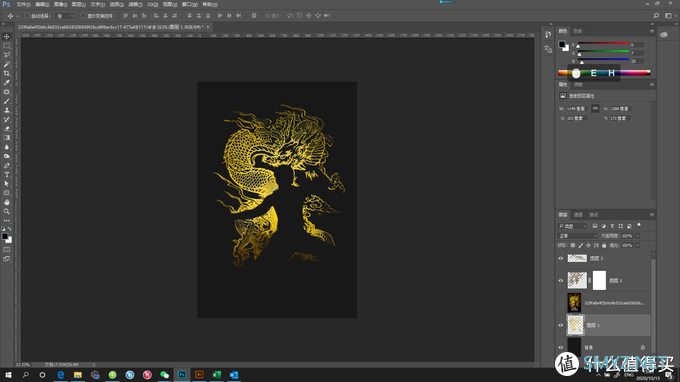Select the Magic Wand tool
This screenshot has width=680, height=382.
click(7, 64)
